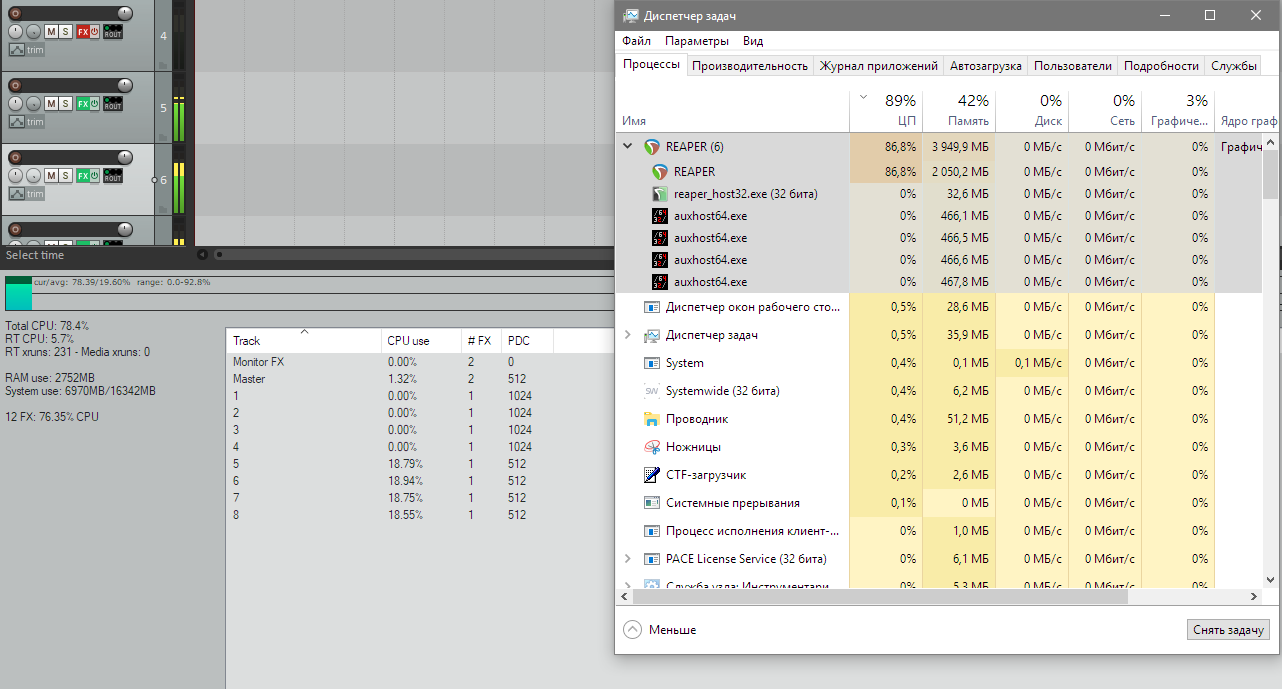Viewport: 1282px width, 689px height.
Task: Switch to the Службы tab
Action: coord(1234,66)
